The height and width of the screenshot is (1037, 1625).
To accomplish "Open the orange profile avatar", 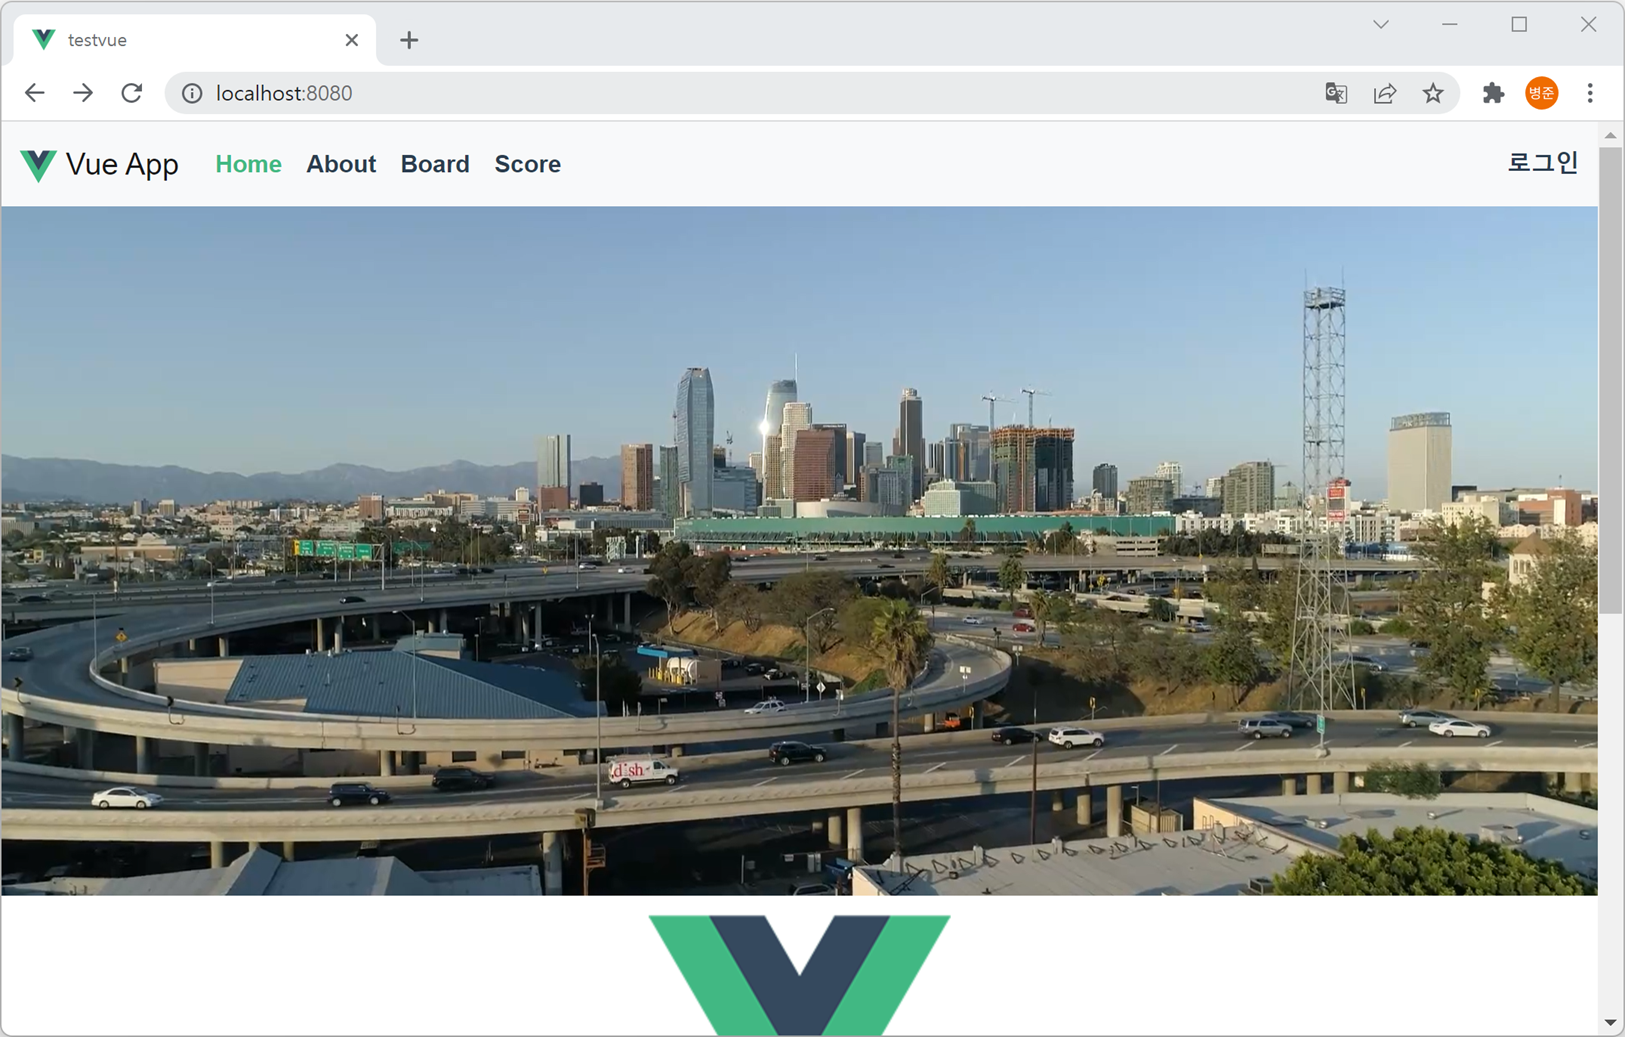I will (x=1542, y=93).
